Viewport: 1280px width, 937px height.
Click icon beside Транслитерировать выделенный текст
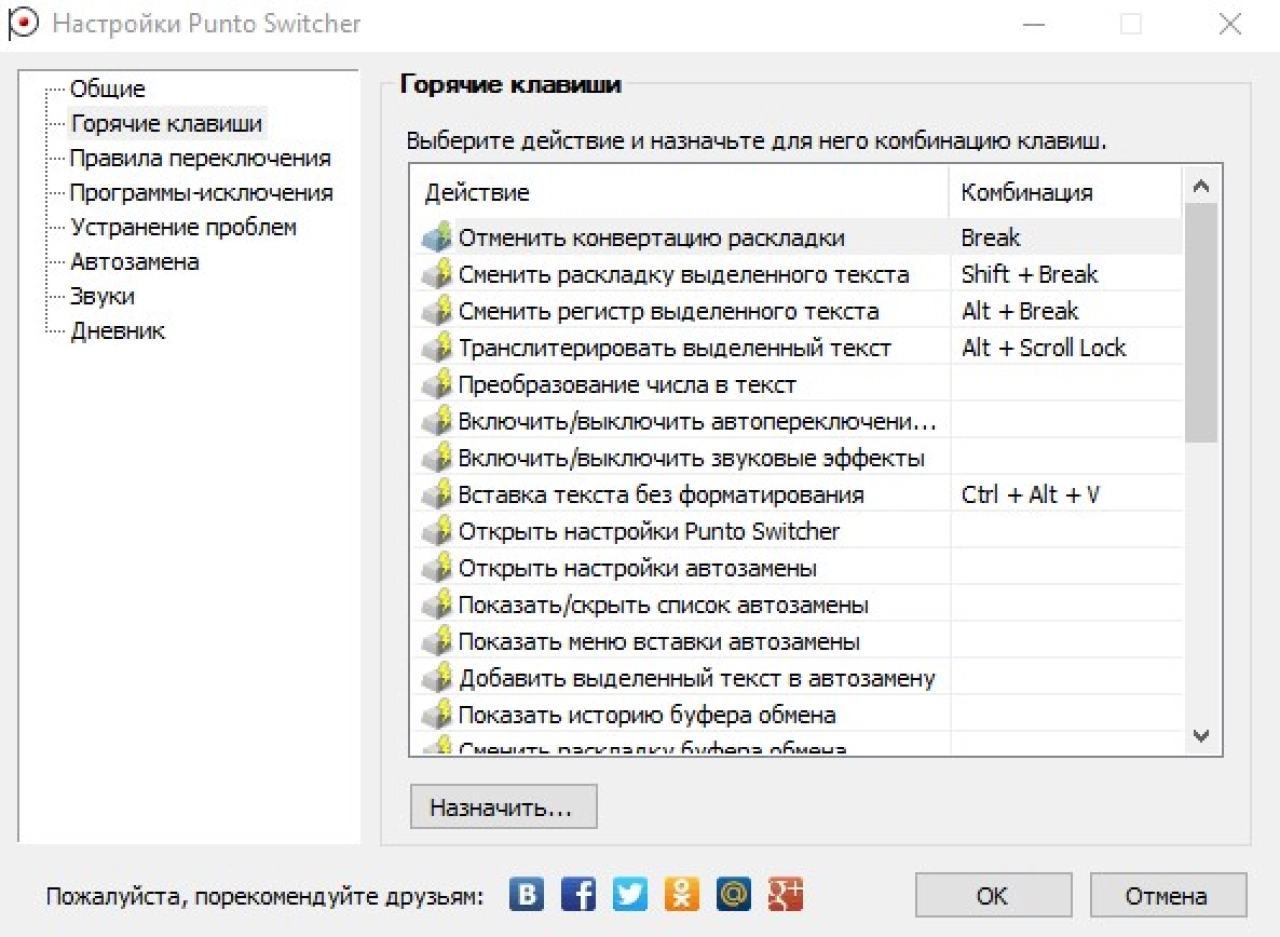click(x=437, y=348)
